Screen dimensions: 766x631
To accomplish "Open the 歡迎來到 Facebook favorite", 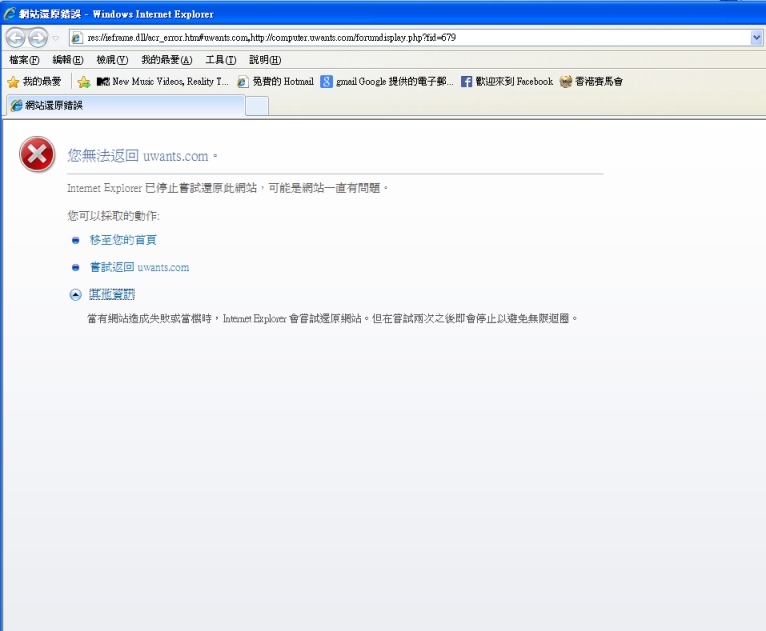I will click(507, 82).
